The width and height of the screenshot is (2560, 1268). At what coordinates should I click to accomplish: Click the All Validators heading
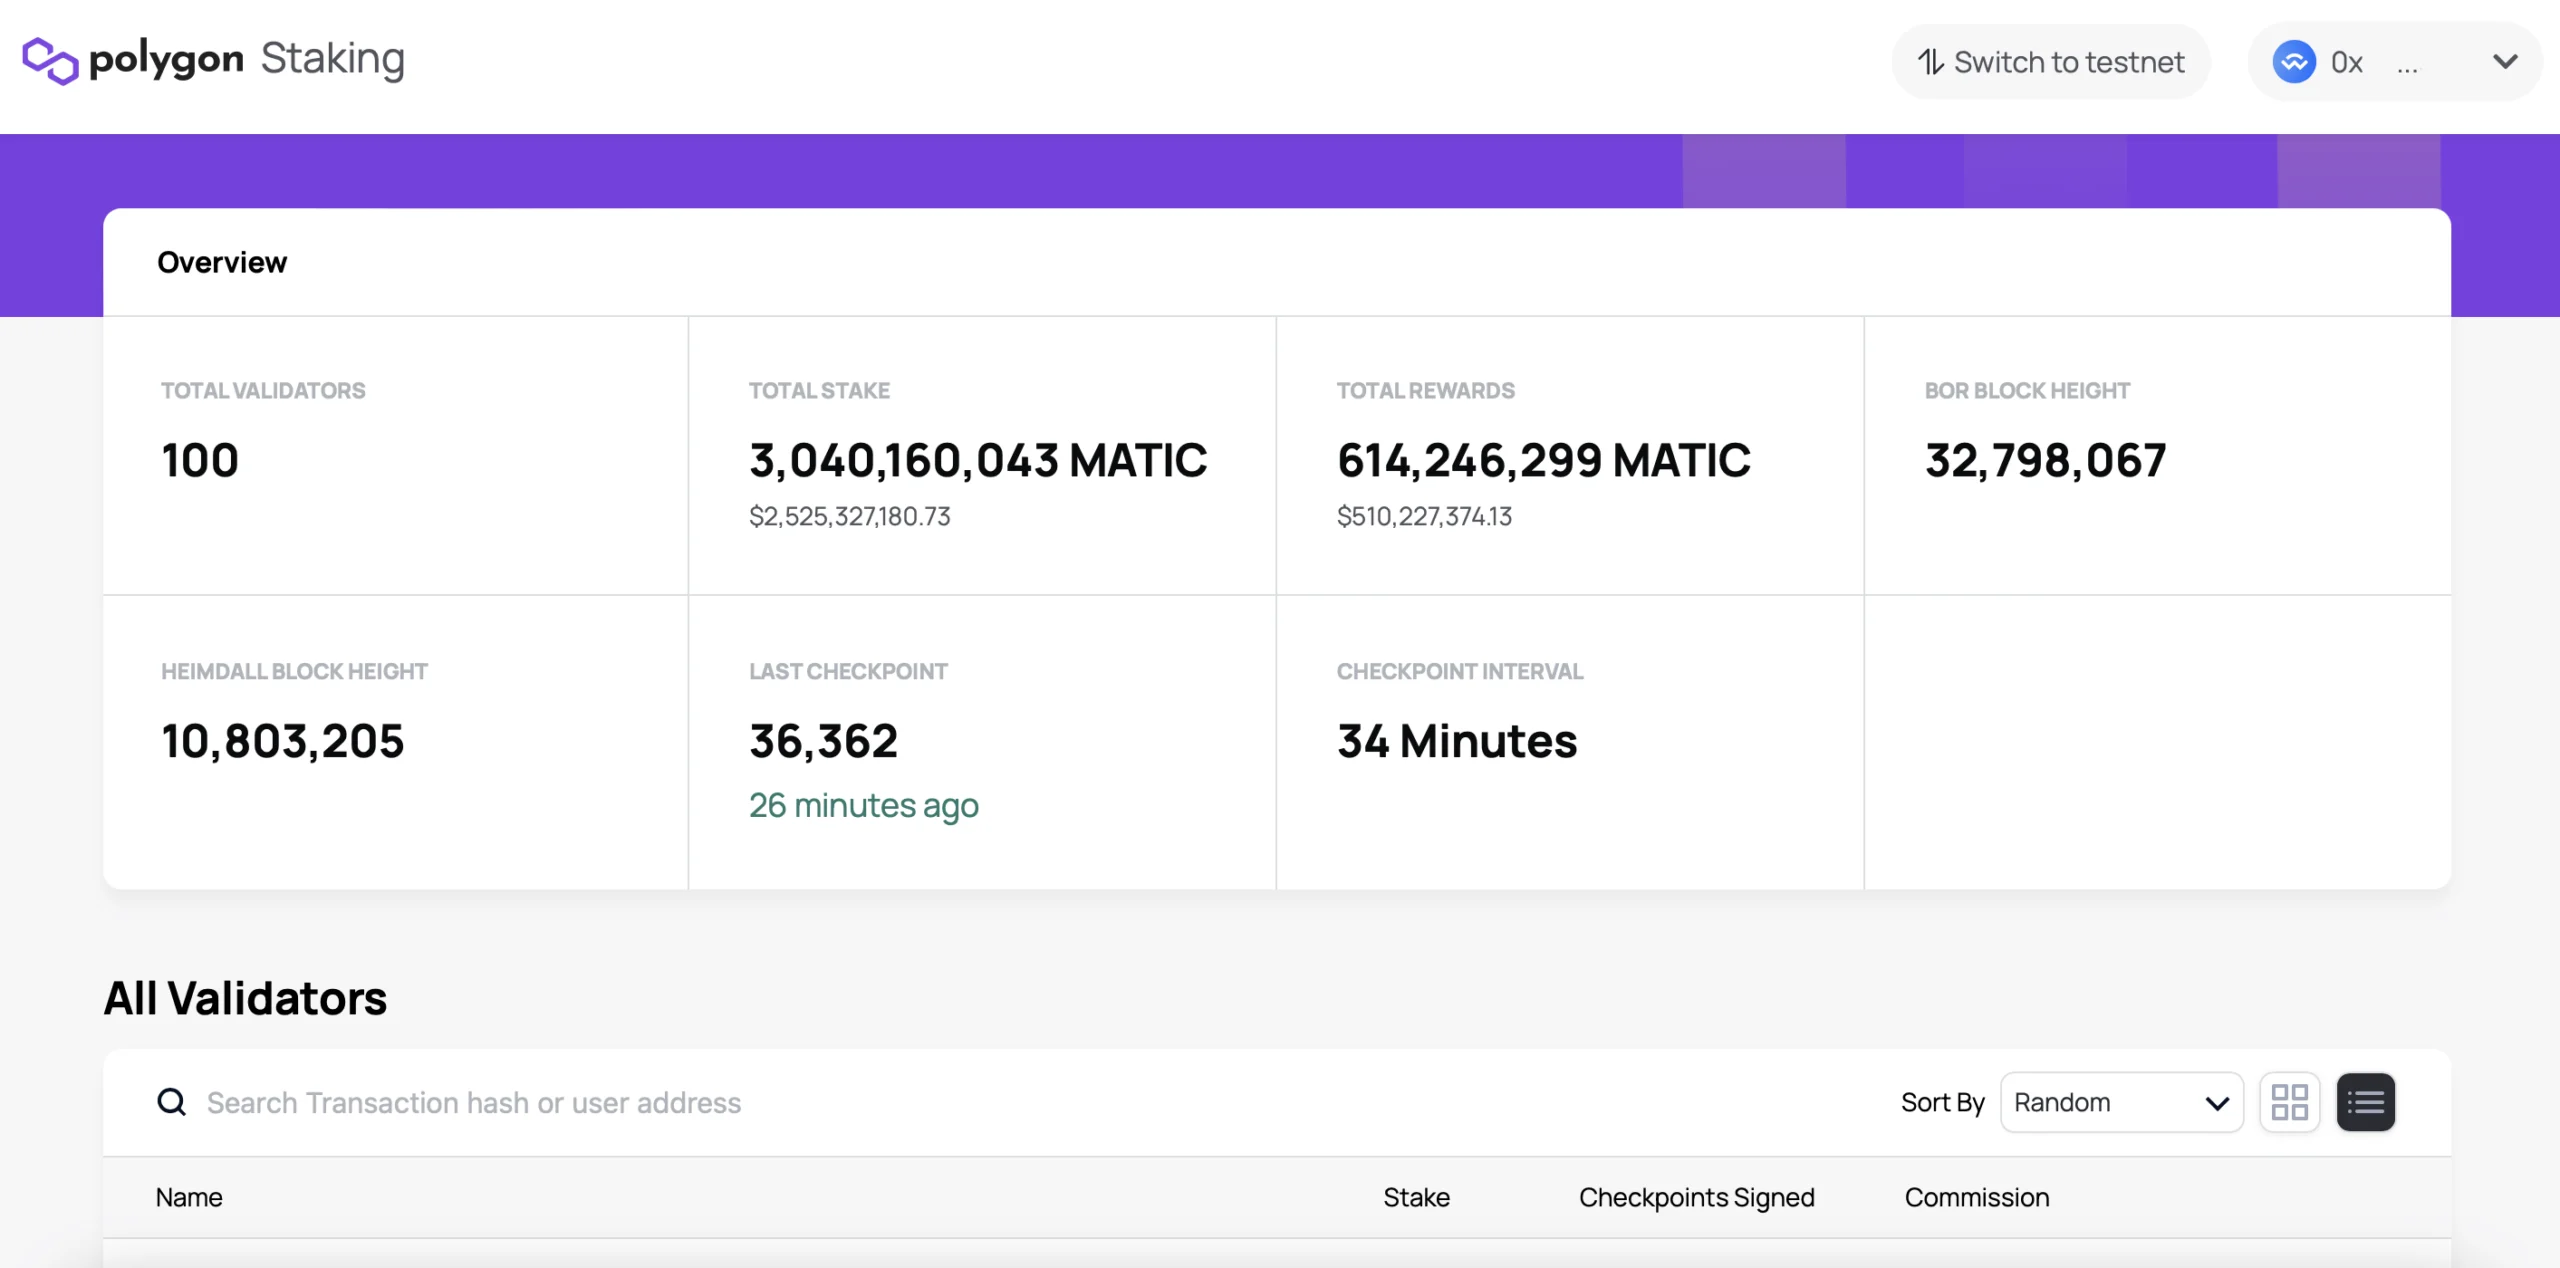coord(245,998)
